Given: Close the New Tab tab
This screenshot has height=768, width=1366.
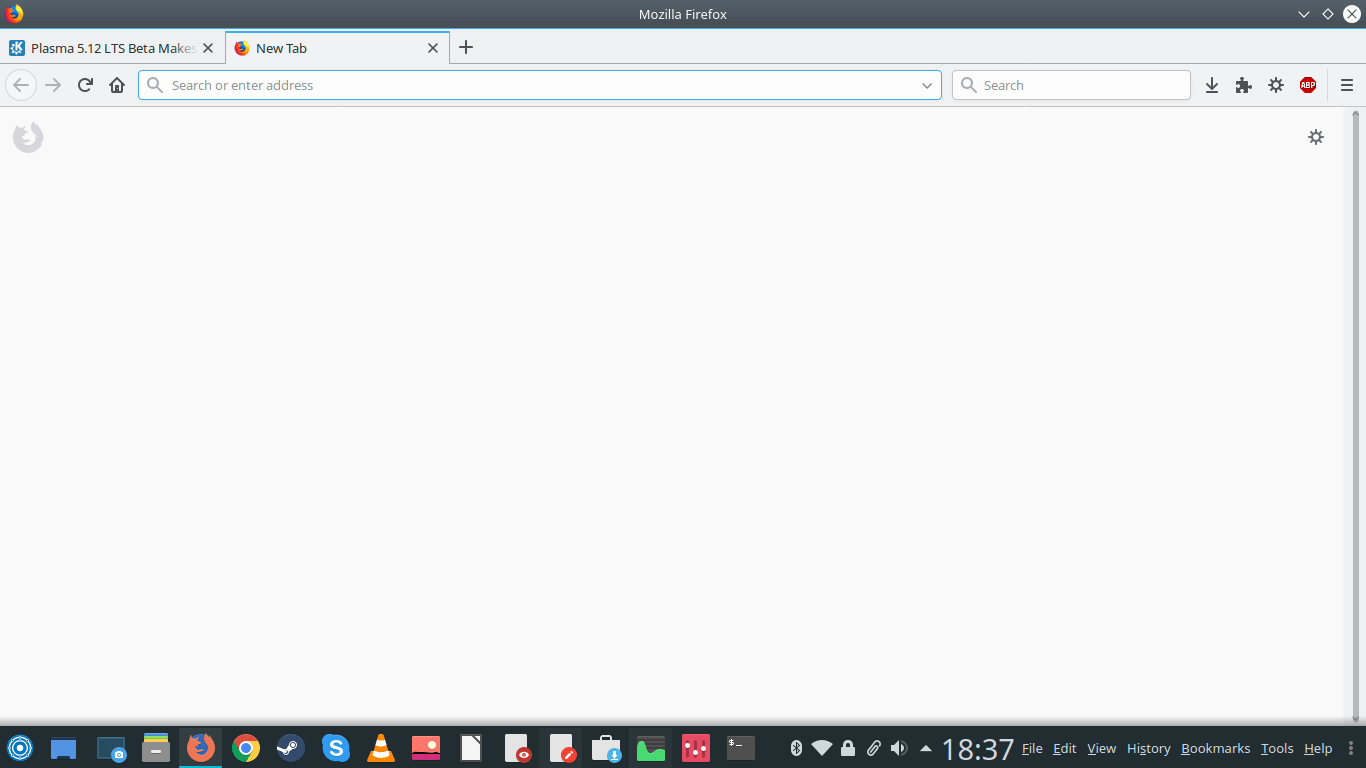Looking at the screenshot, I should point(433,48).
